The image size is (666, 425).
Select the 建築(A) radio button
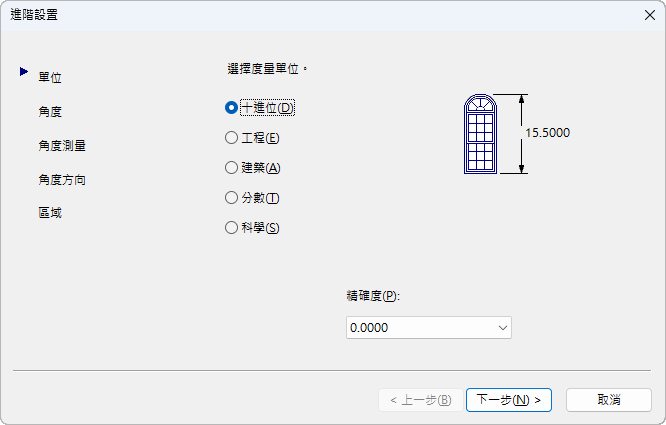(232, 167)
